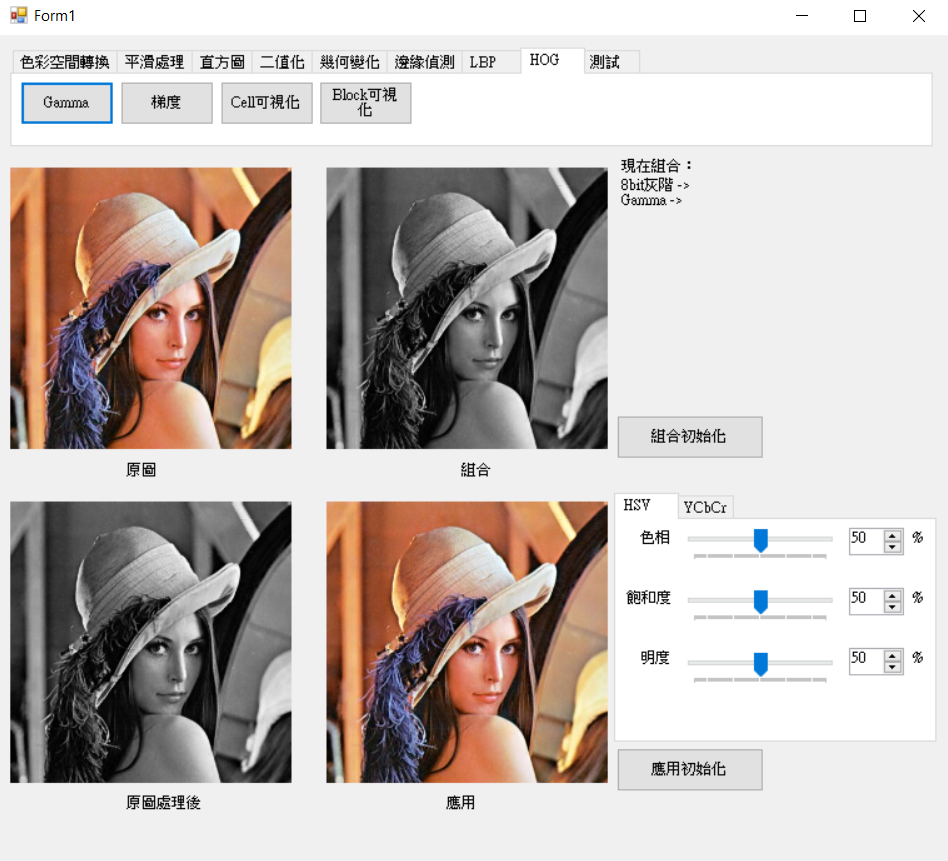Reset with the 組合初始化 button
This screenshot has width=948, height=861.
[x=690, y=437]
